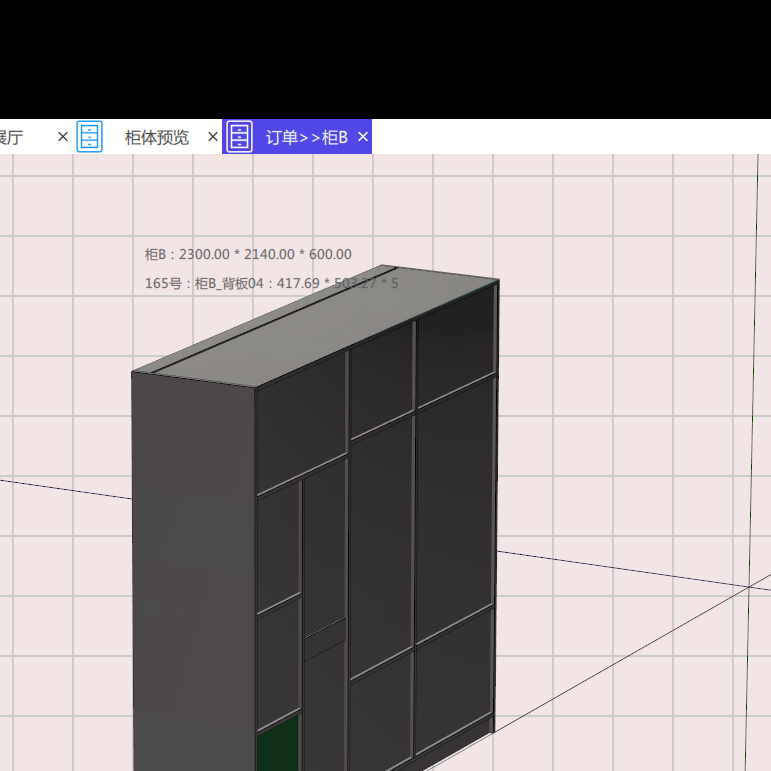Select the 订单>>柜B tab label
Screen dimensions: 771x771
(306, 137)
